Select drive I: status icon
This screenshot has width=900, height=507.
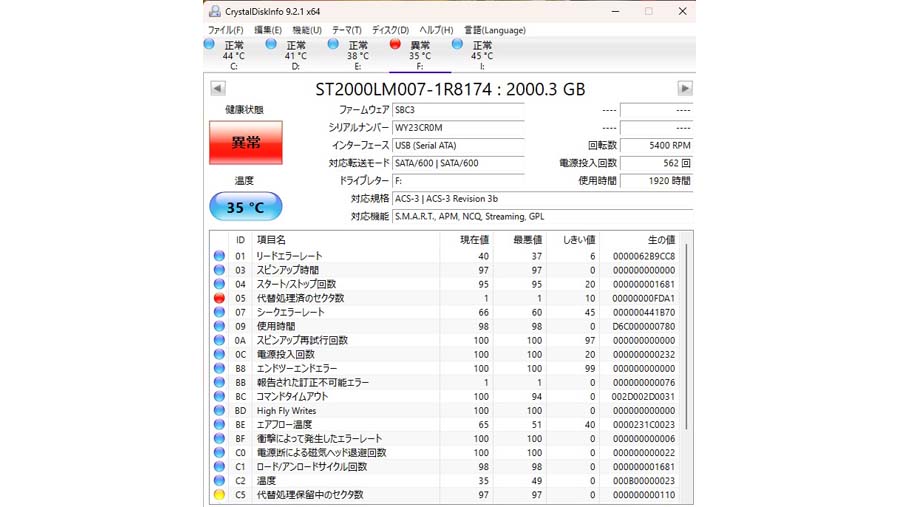tap(457, 45)
